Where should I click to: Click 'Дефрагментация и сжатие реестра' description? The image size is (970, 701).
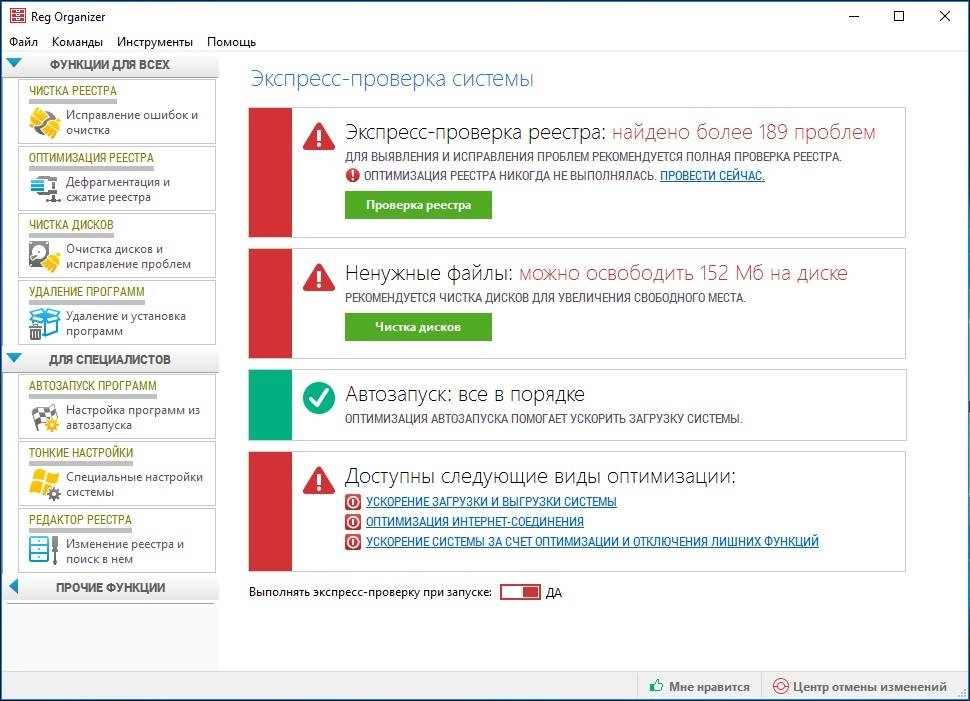[x=118, y=189]
